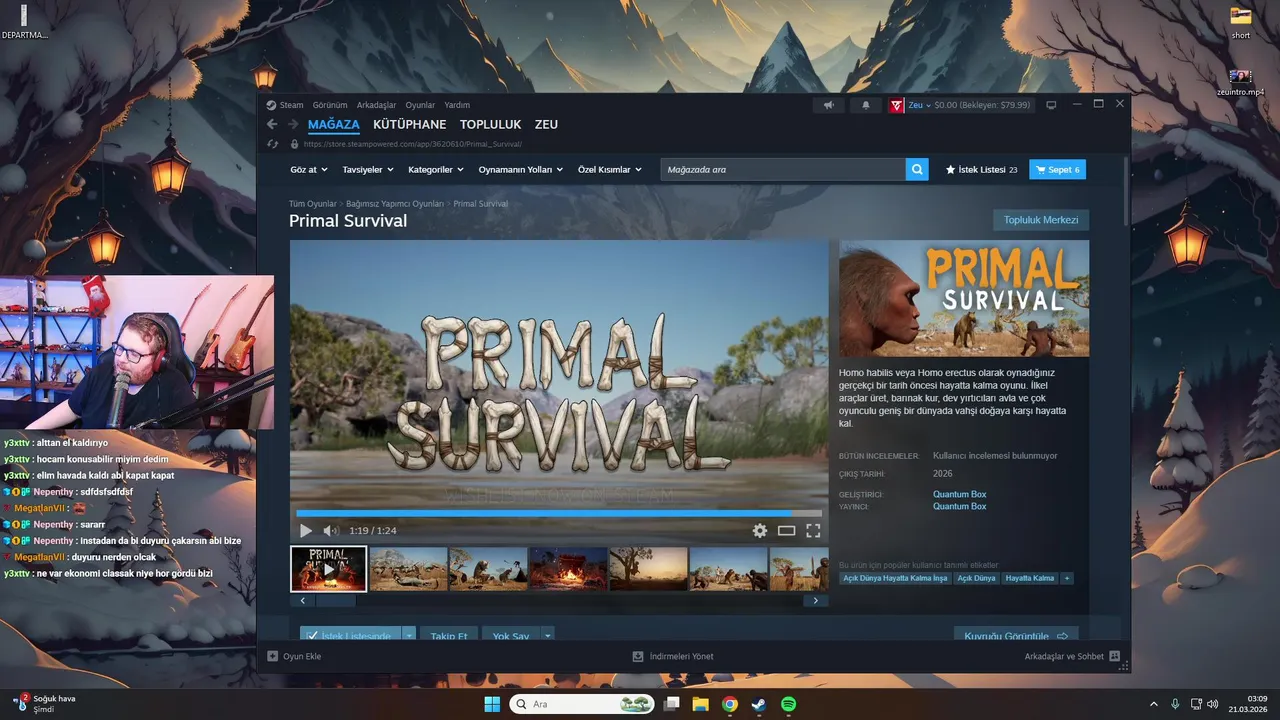
Task: Expand the Tavsiyeler menu
Action: (368, 169)
